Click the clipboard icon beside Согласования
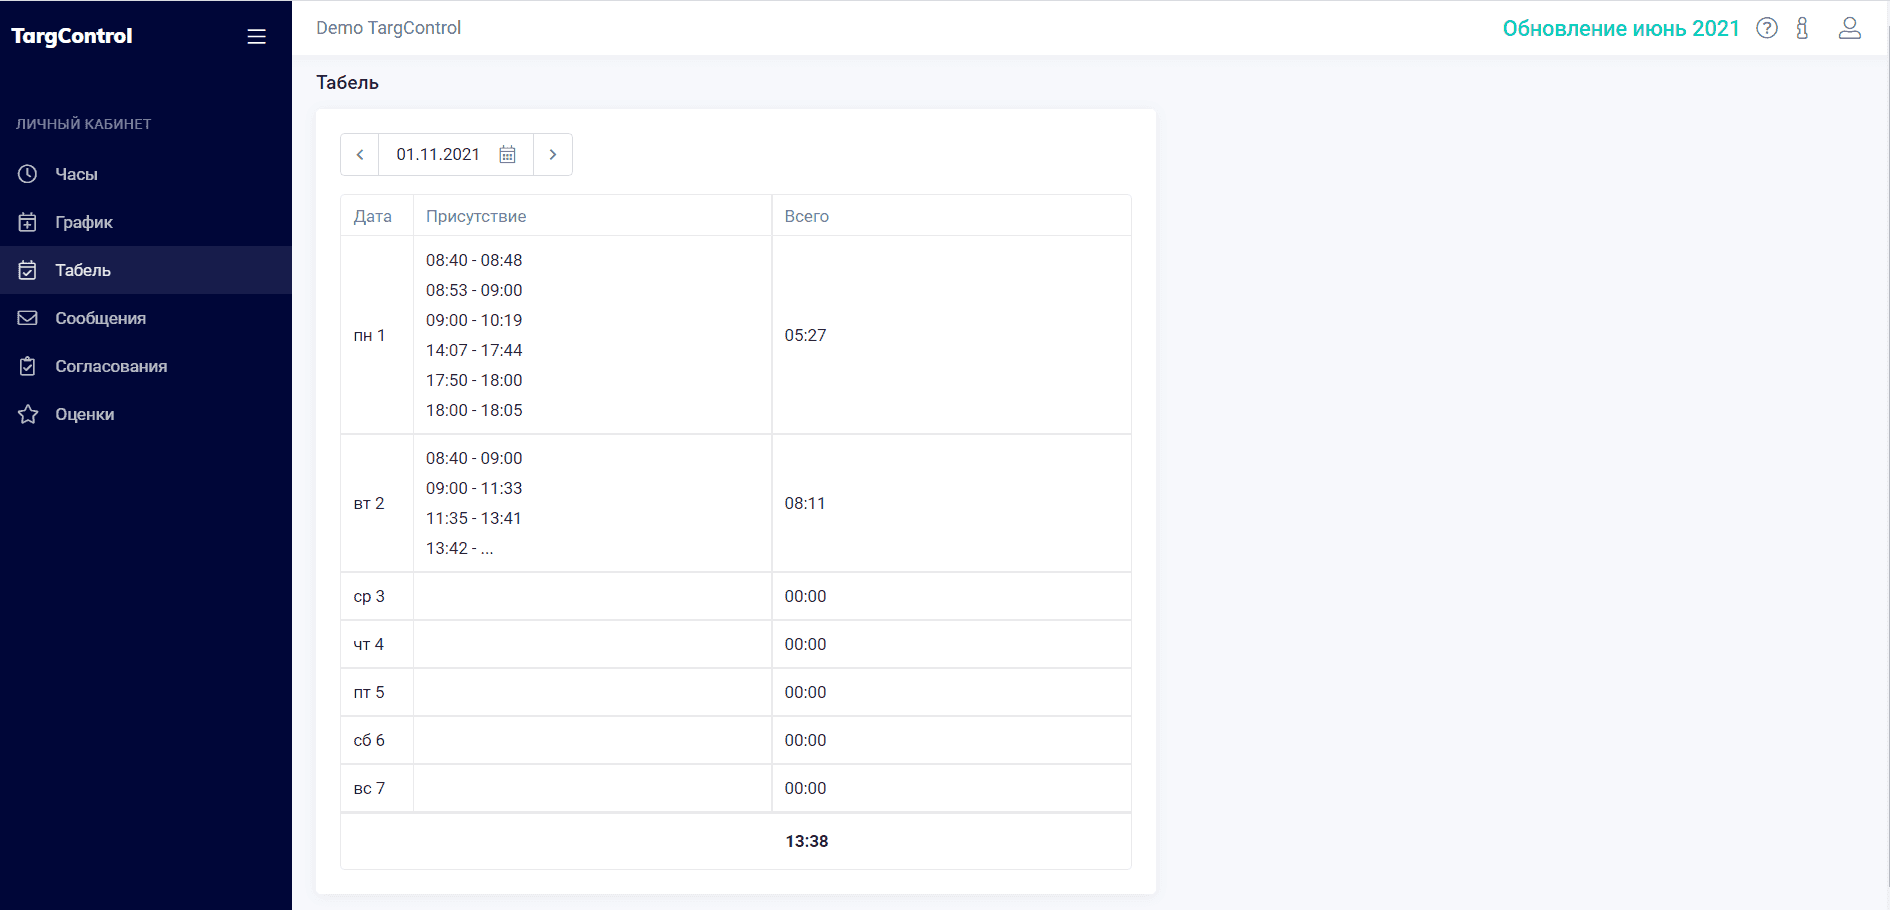The height and width of the screenshot is (910, 1890). 28,366
